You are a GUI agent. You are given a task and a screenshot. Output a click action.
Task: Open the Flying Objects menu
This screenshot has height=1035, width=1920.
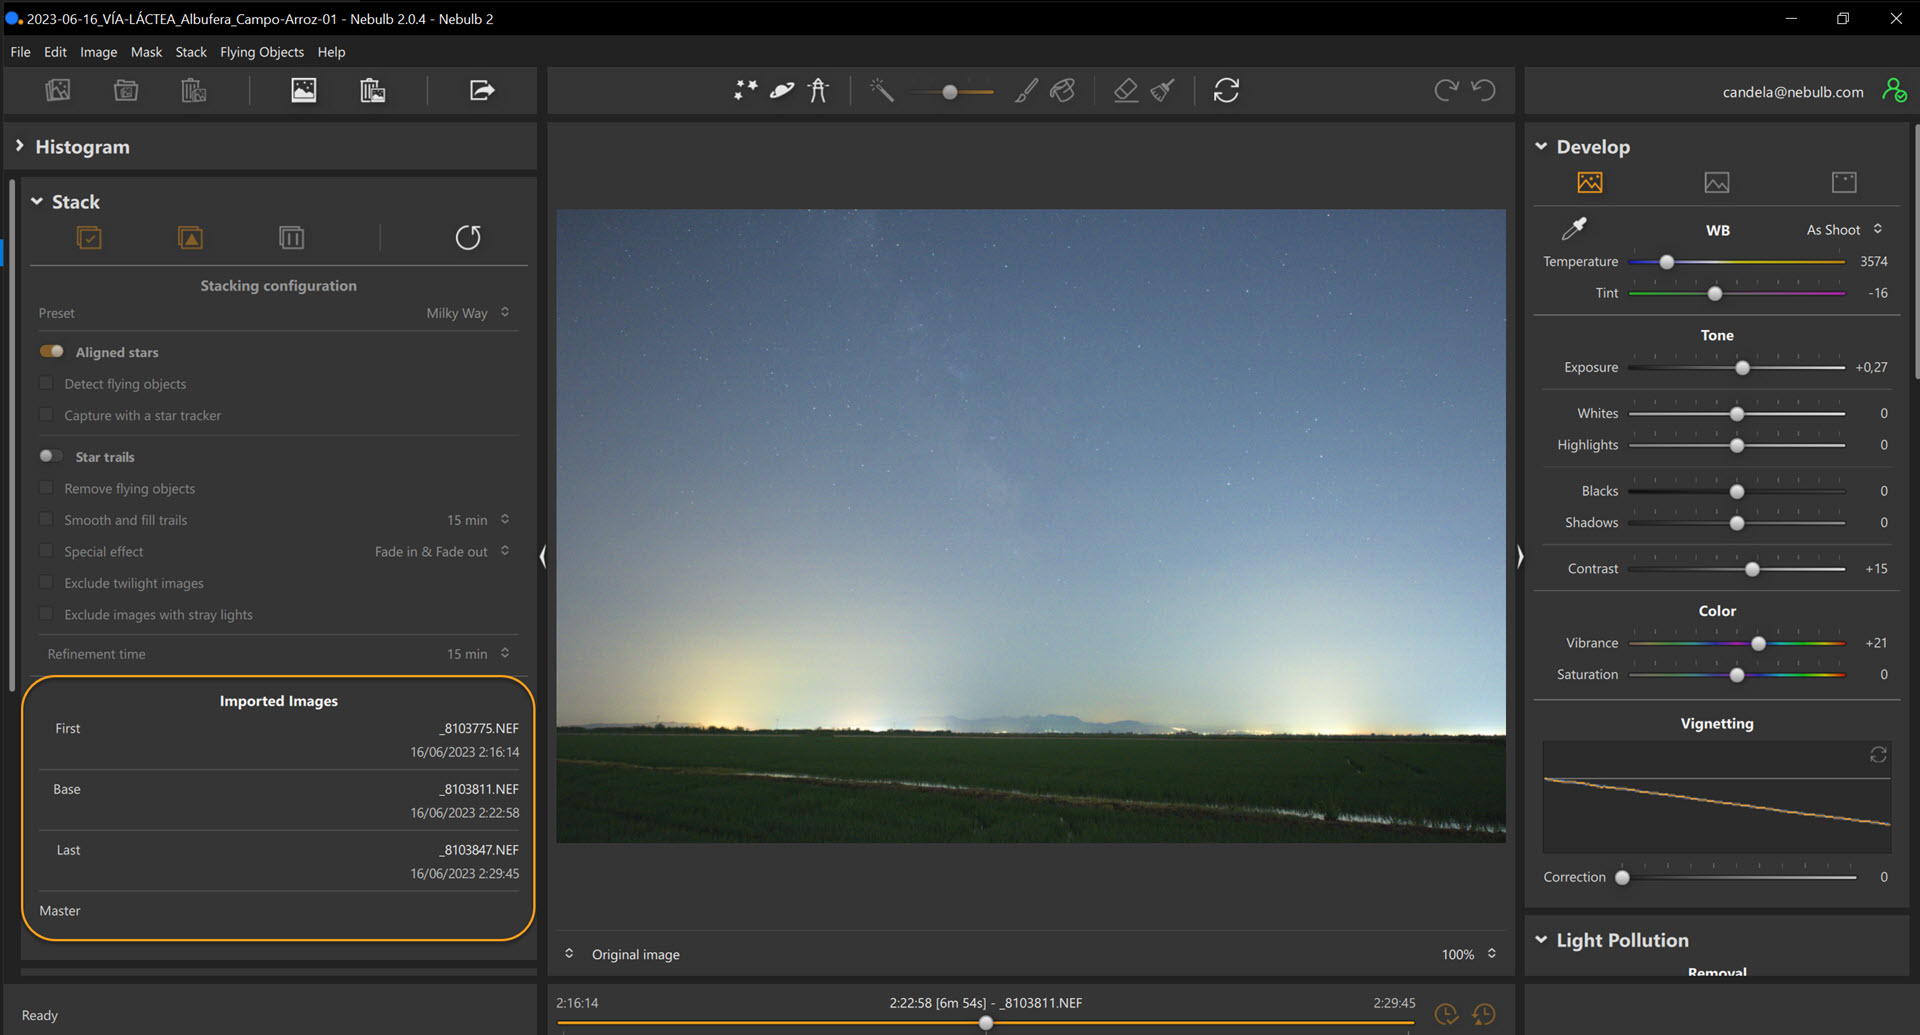tap(261, 52)
